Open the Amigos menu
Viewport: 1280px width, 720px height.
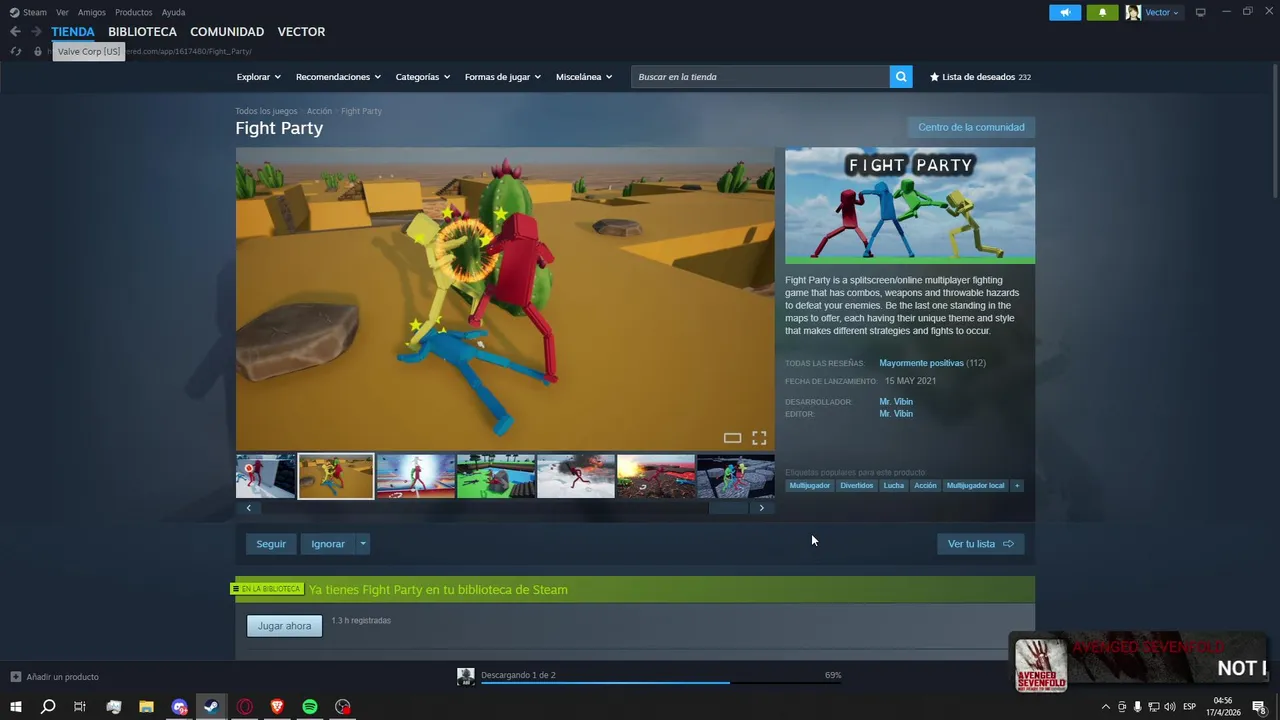click(x=92, y=12)
